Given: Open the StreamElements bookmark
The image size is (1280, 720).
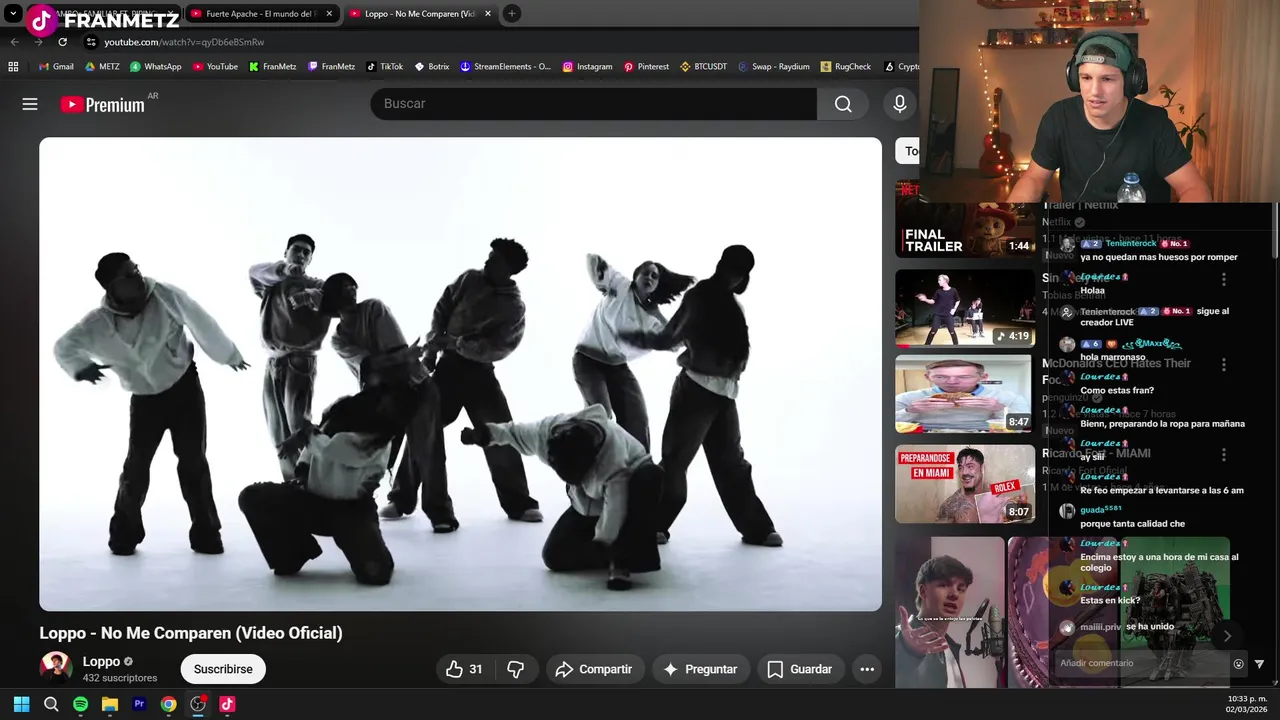Looking at the screenshot, I should click(x=506, y=67).
